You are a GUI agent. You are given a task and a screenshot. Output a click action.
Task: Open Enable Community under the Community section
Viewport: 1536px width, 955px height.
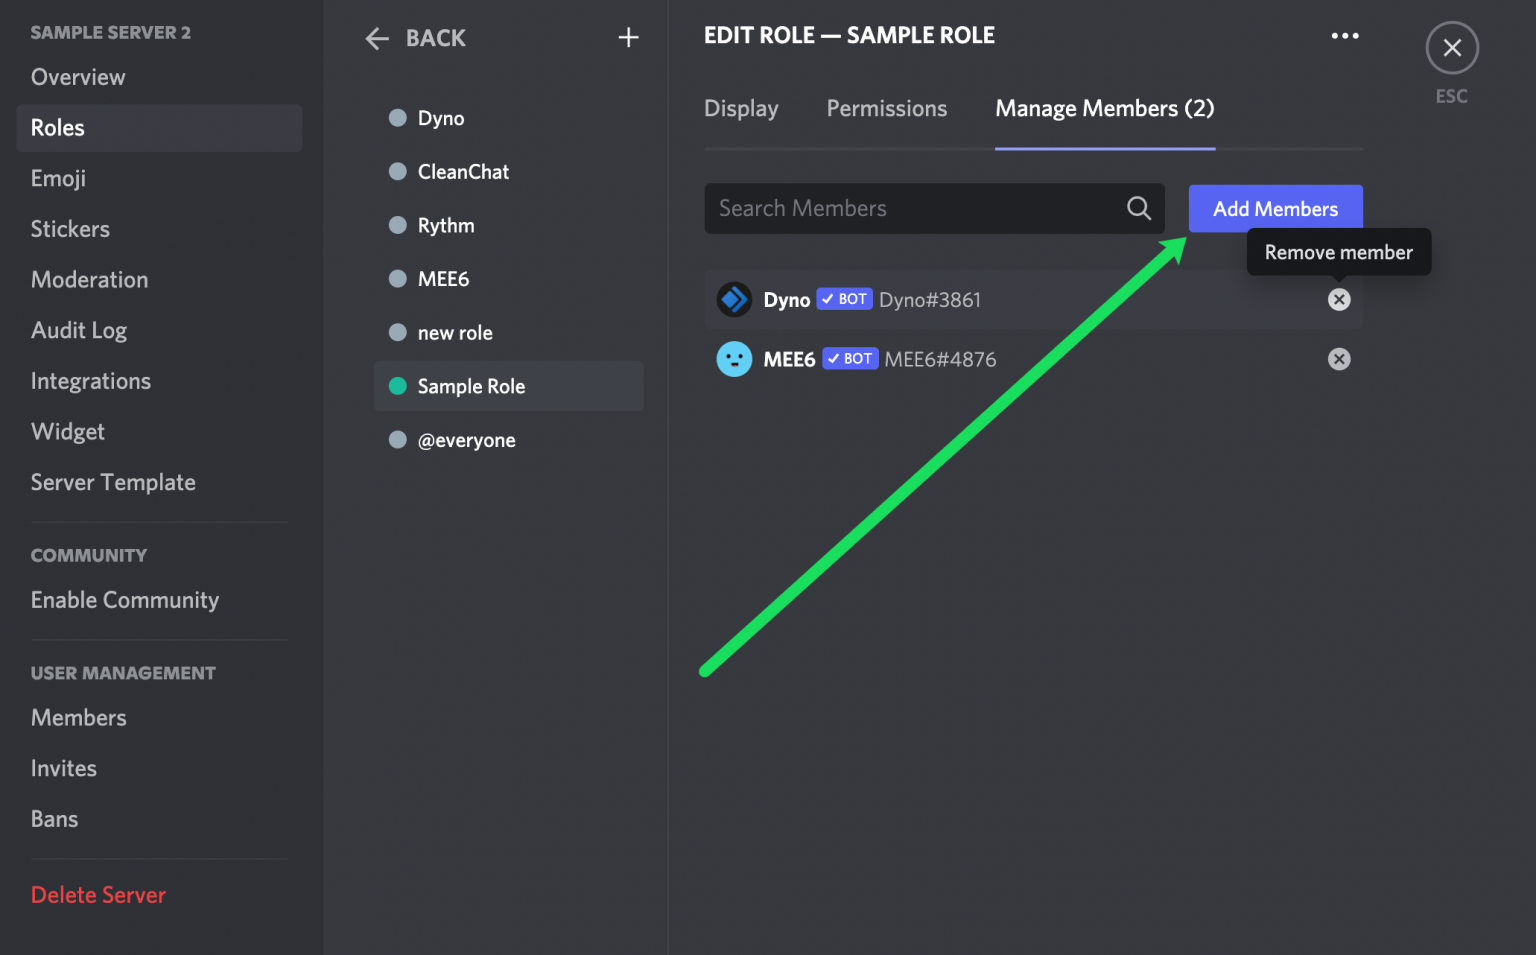[125, 599]
